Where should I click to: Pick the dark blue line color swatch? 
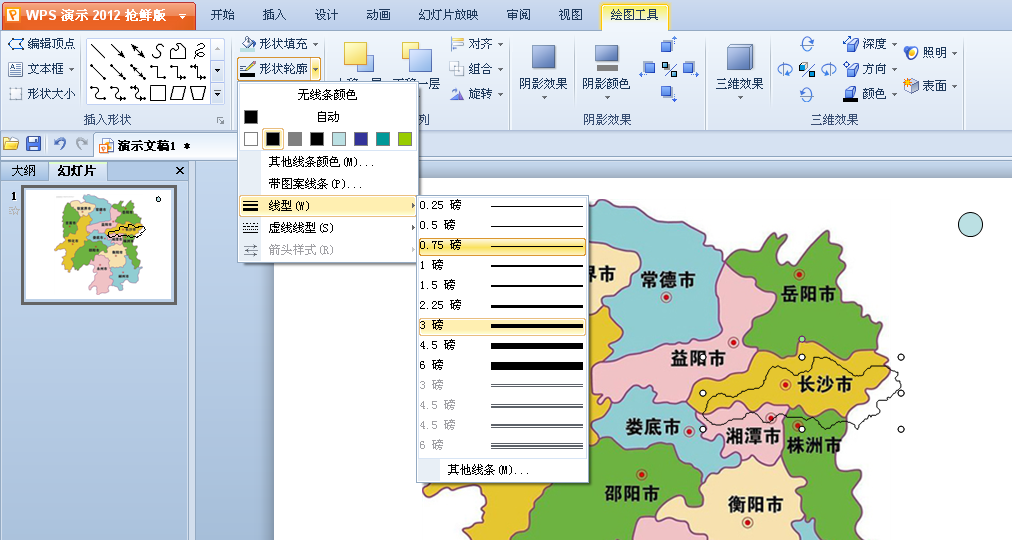tap(361, 139)
